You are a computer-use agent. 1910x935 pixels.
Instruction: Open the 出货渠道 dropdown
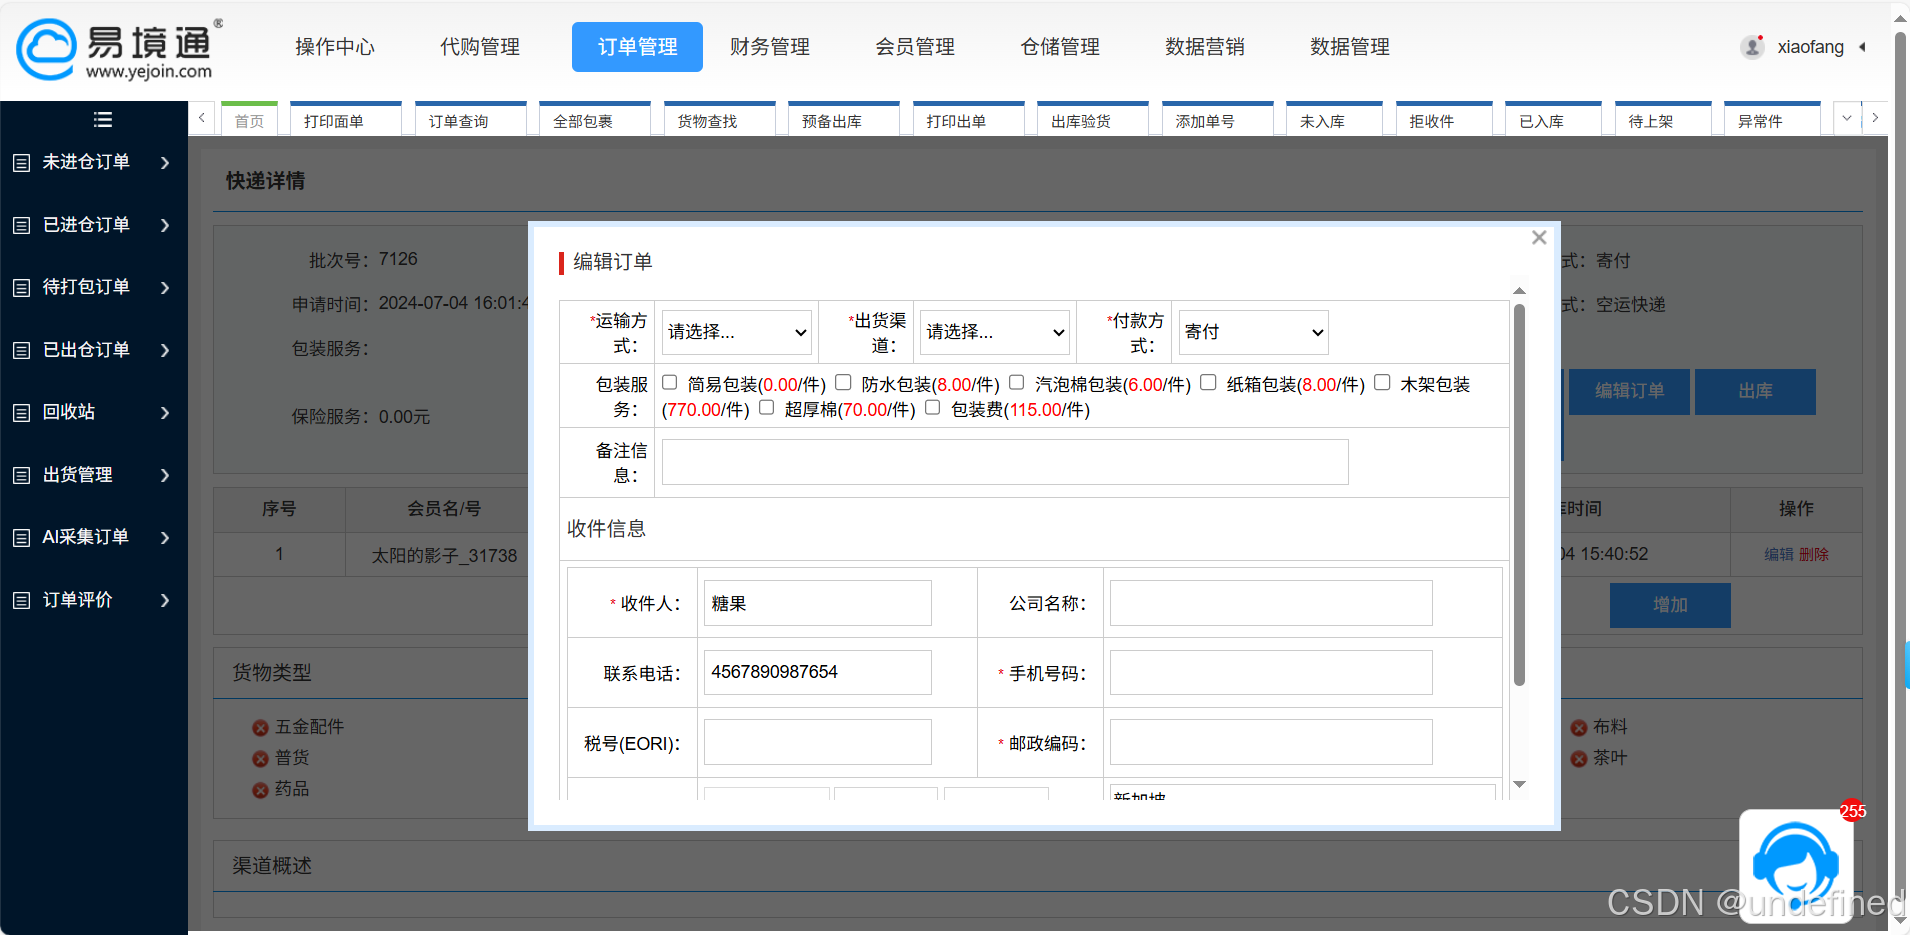[x=995, y=332]
